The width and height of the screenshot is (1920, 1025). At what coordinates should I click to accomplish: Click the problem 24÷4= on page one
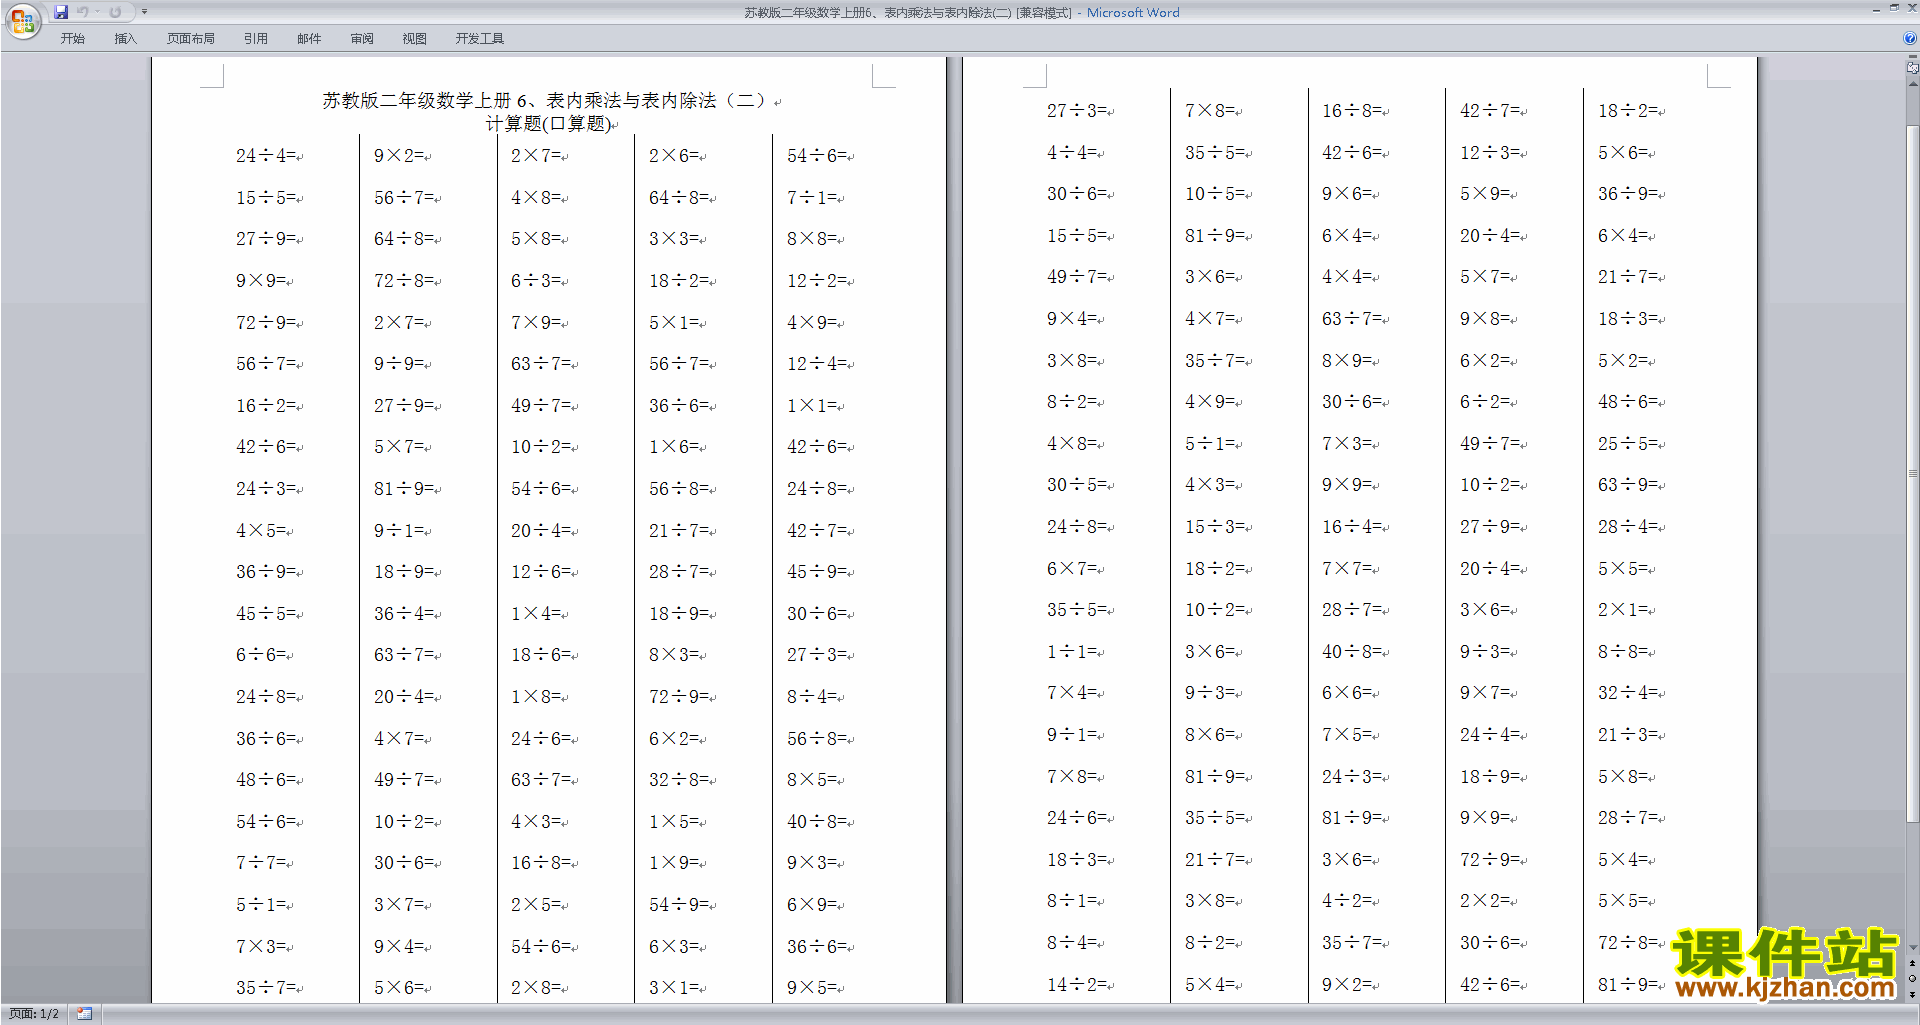pyautogui.click(x=265, y=156)
